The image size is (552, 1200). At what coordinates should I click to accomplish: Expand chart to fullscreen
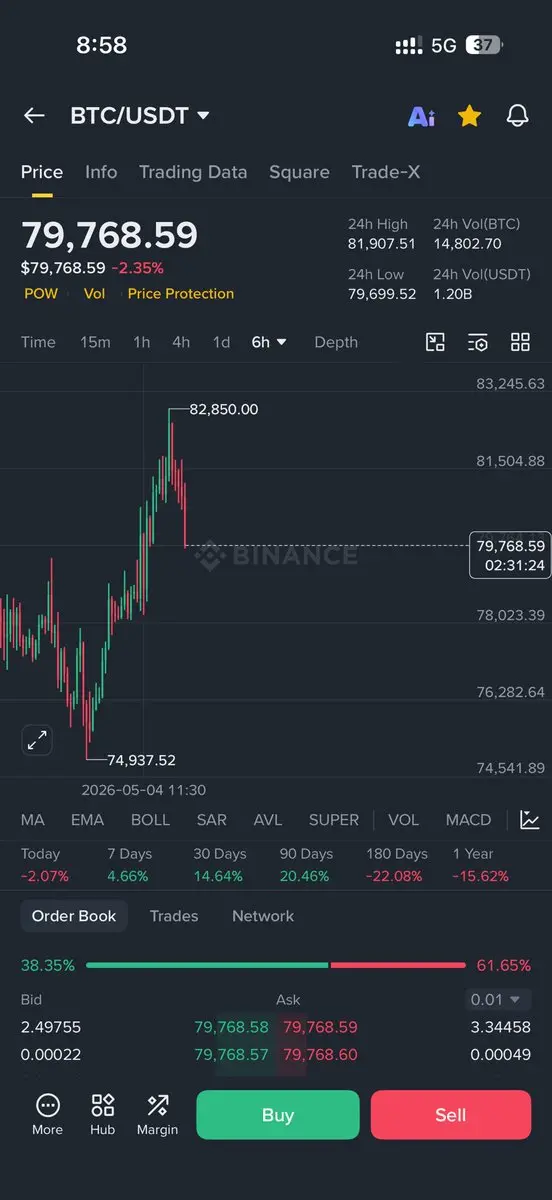click(37, 741)
